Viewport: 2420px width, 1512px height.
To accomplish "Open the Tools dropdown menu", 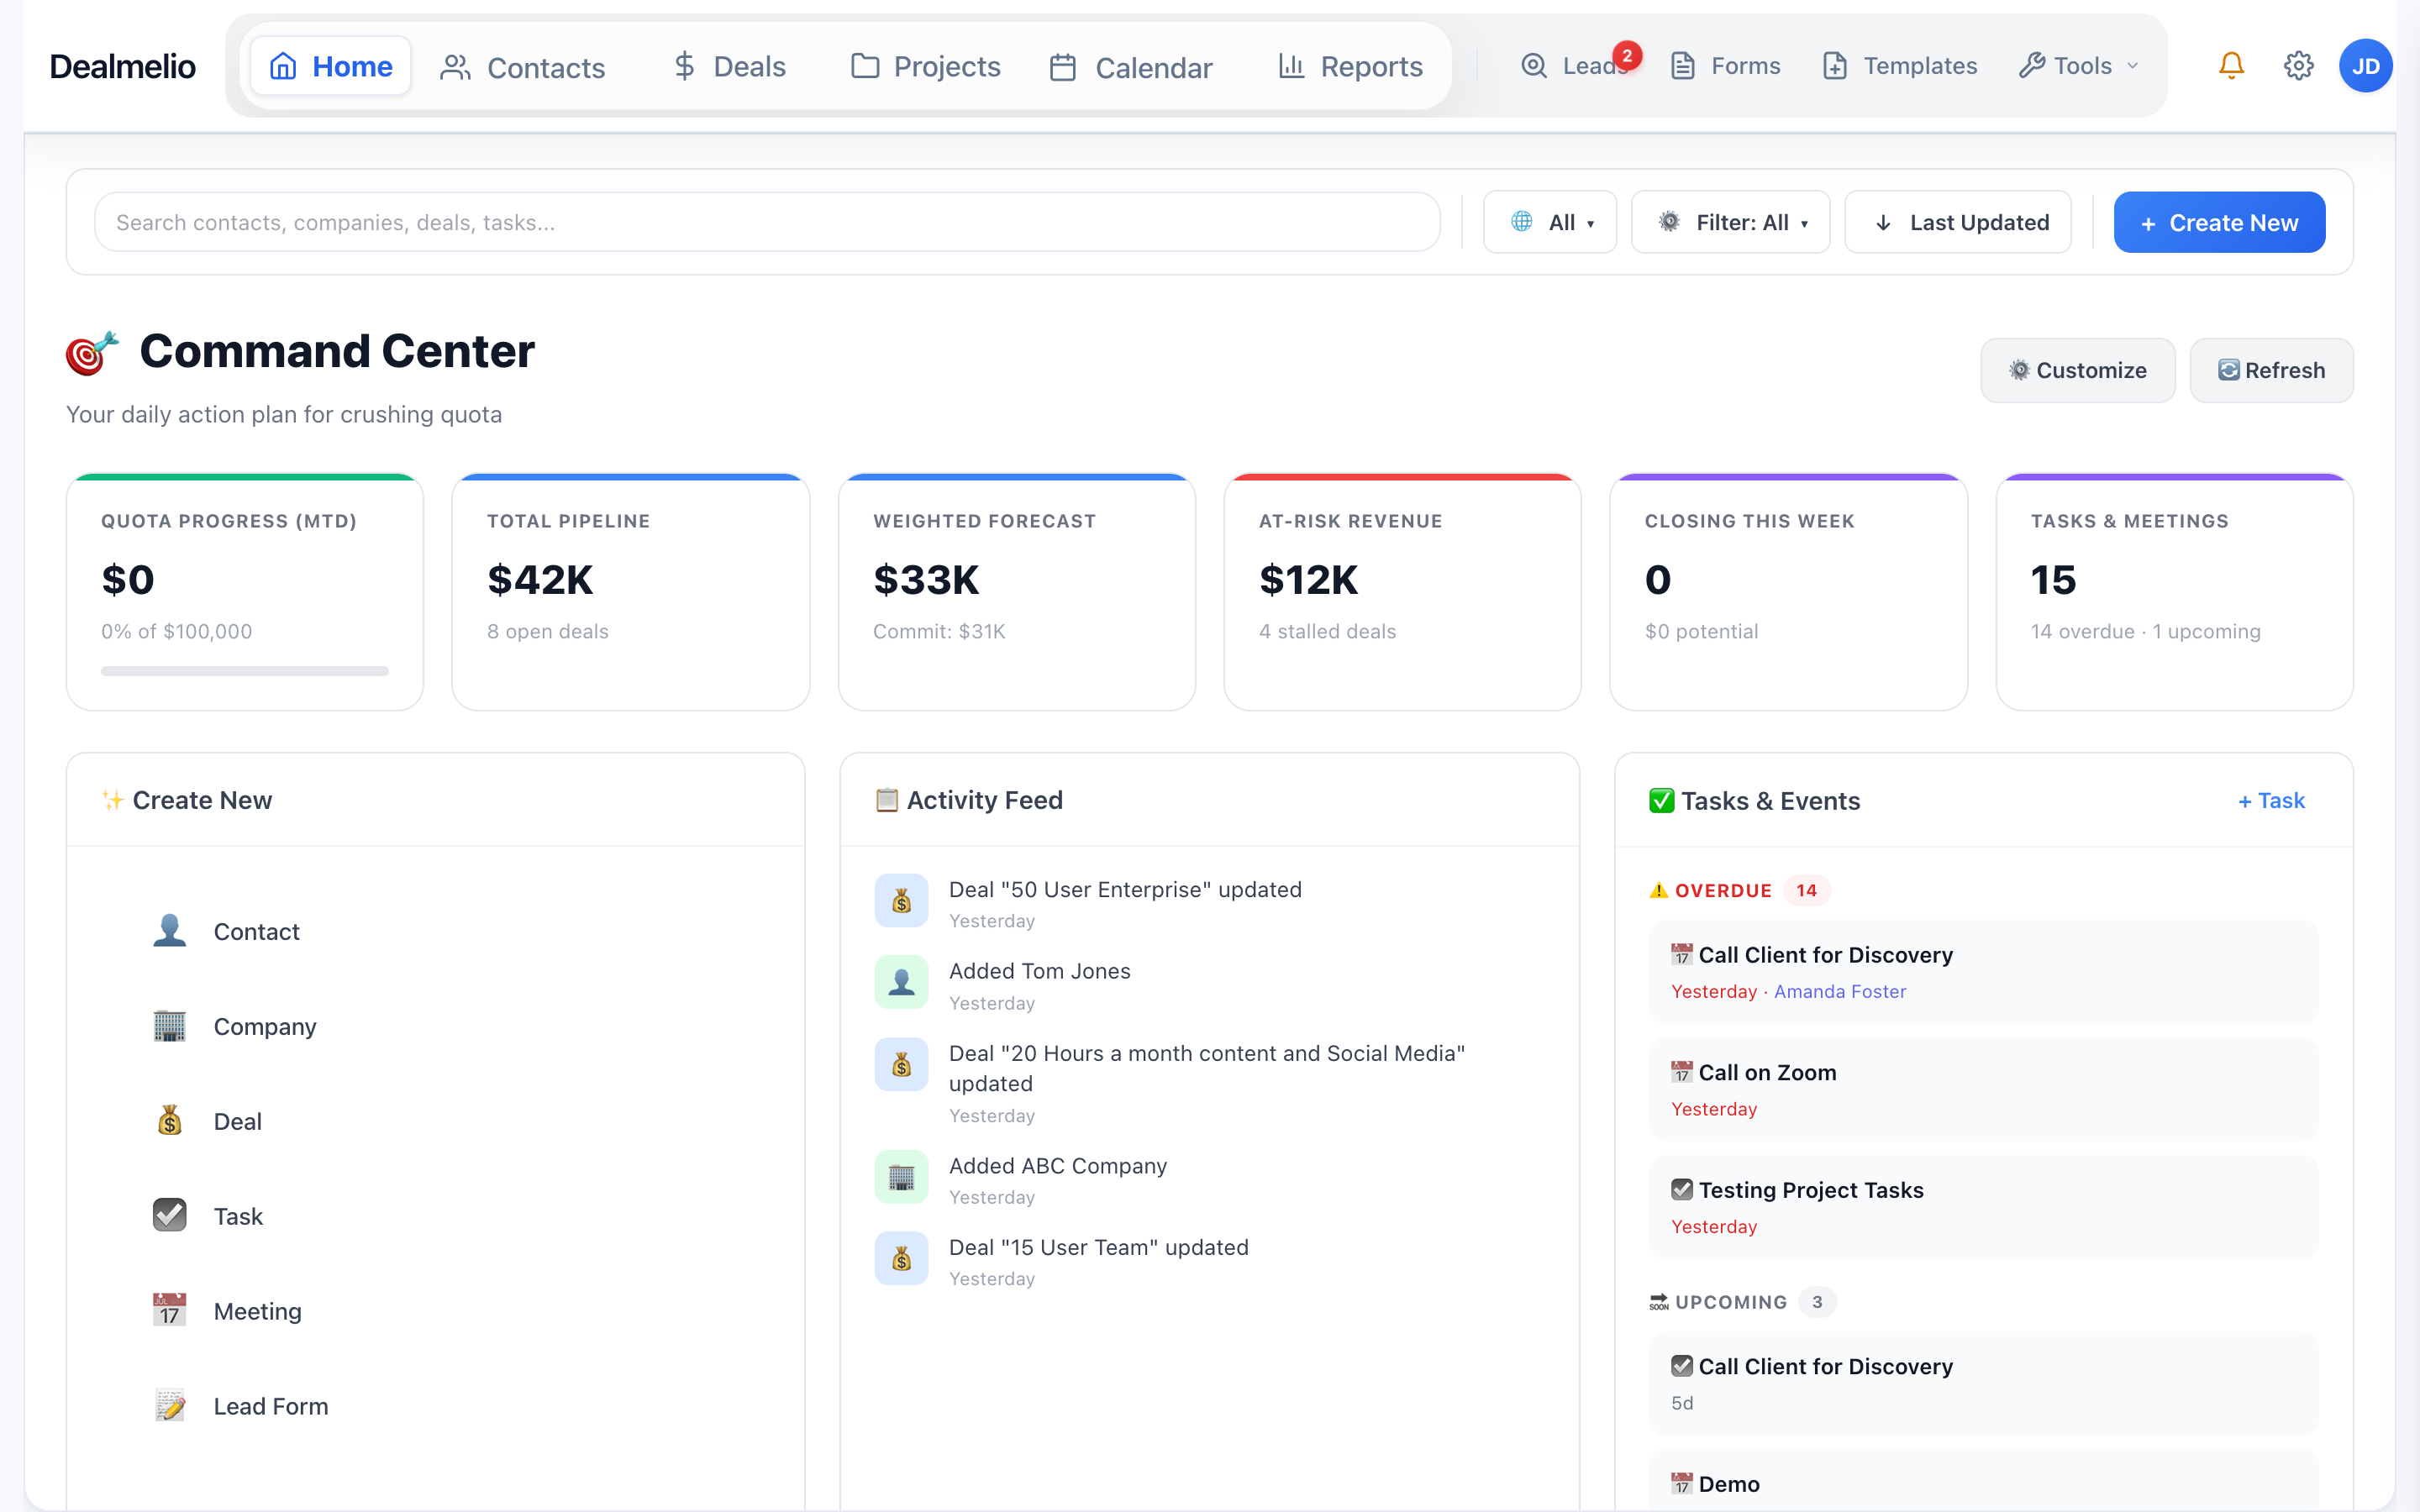I will point(2078,65).
